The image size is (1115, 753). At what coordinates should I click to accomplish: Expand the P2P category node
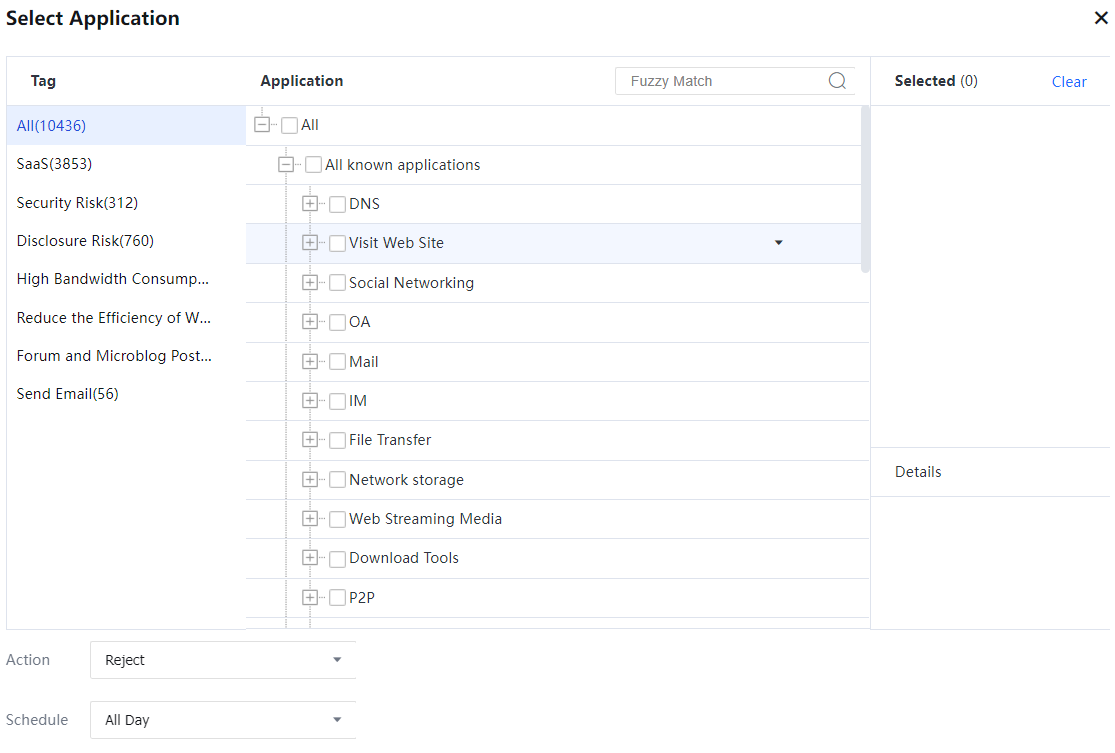[310, 598]
